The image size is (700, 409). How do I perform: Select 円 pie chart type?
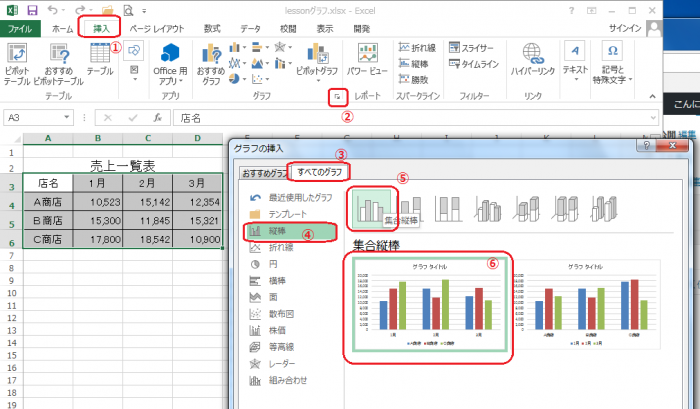263,264
